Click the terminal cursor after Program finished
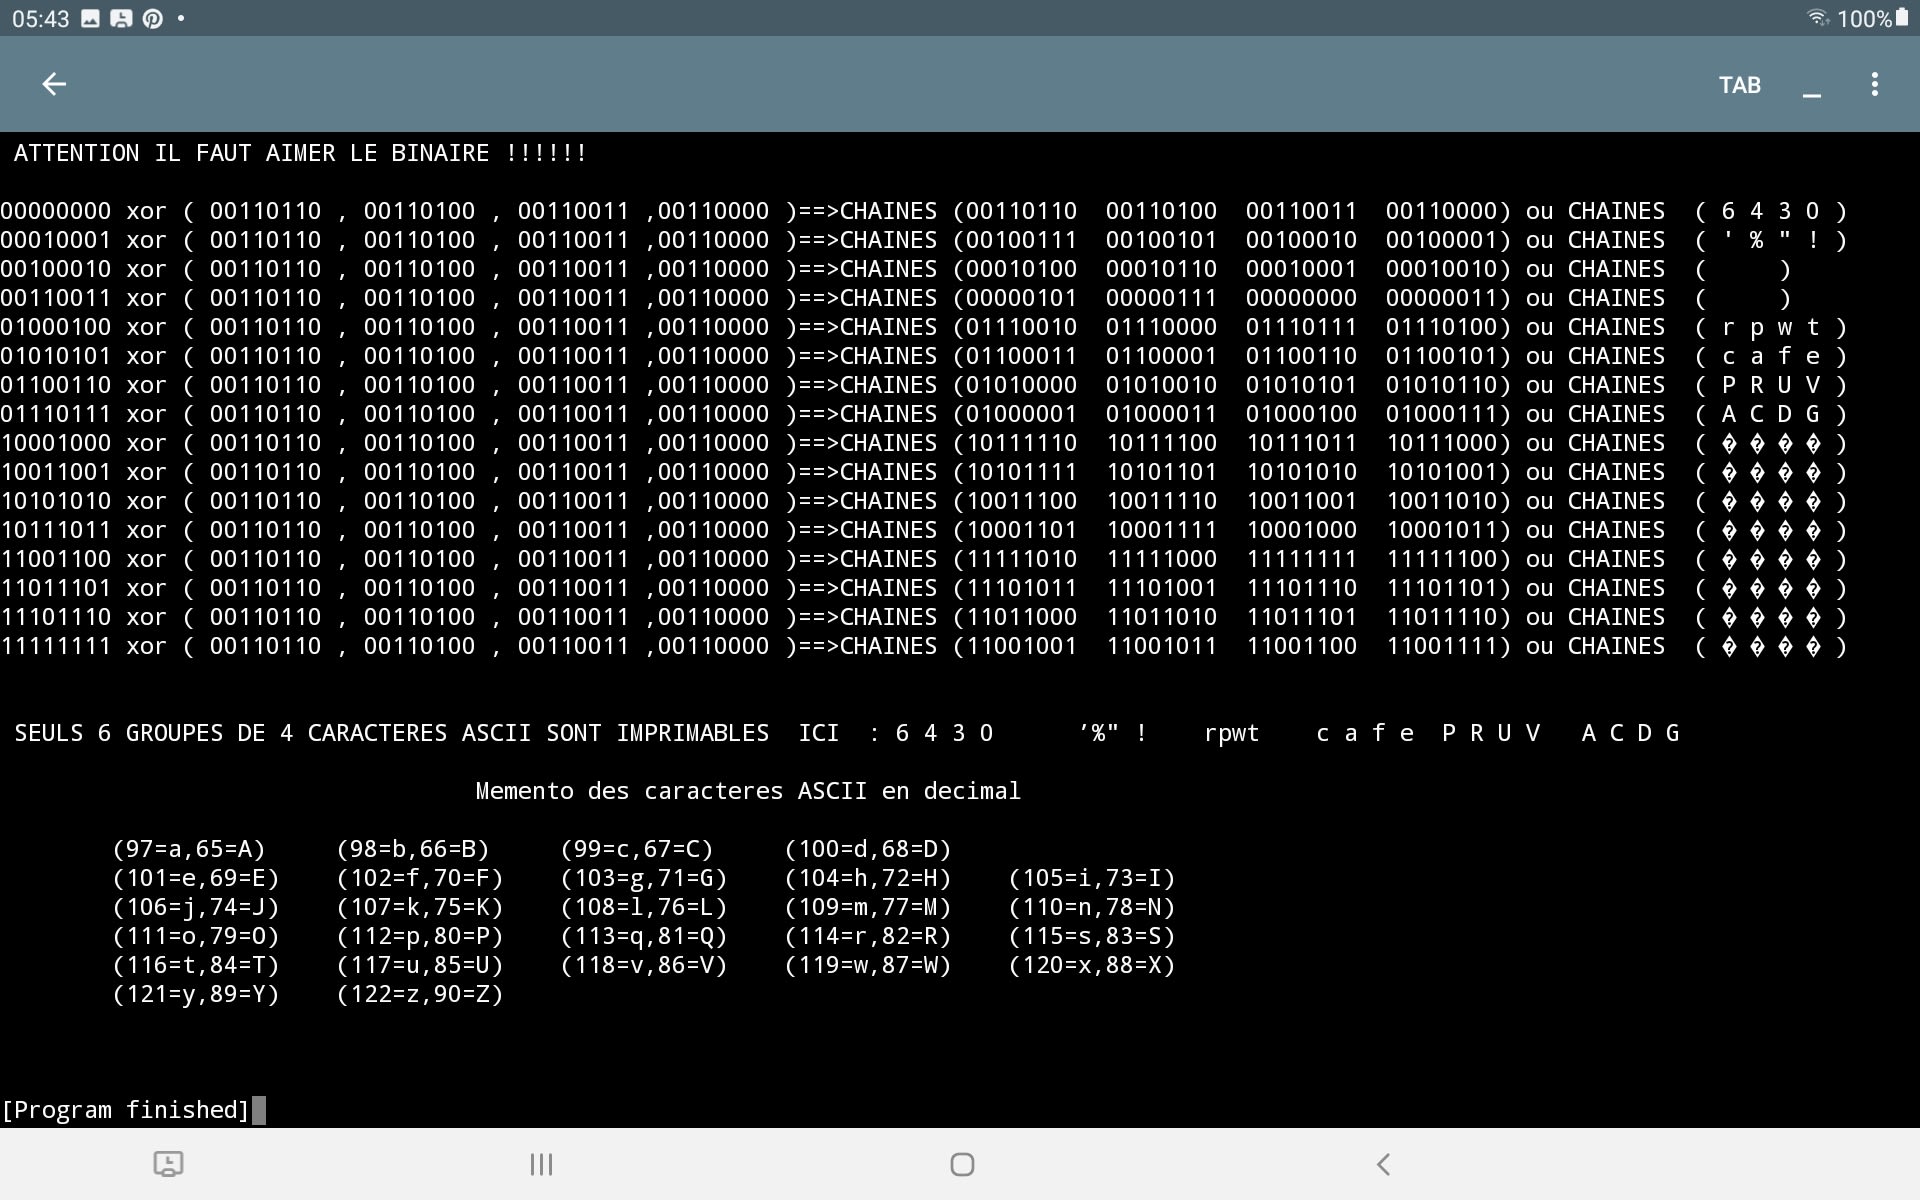The height and width of the screenshot is (1200, 1920). pos(259,1110)
